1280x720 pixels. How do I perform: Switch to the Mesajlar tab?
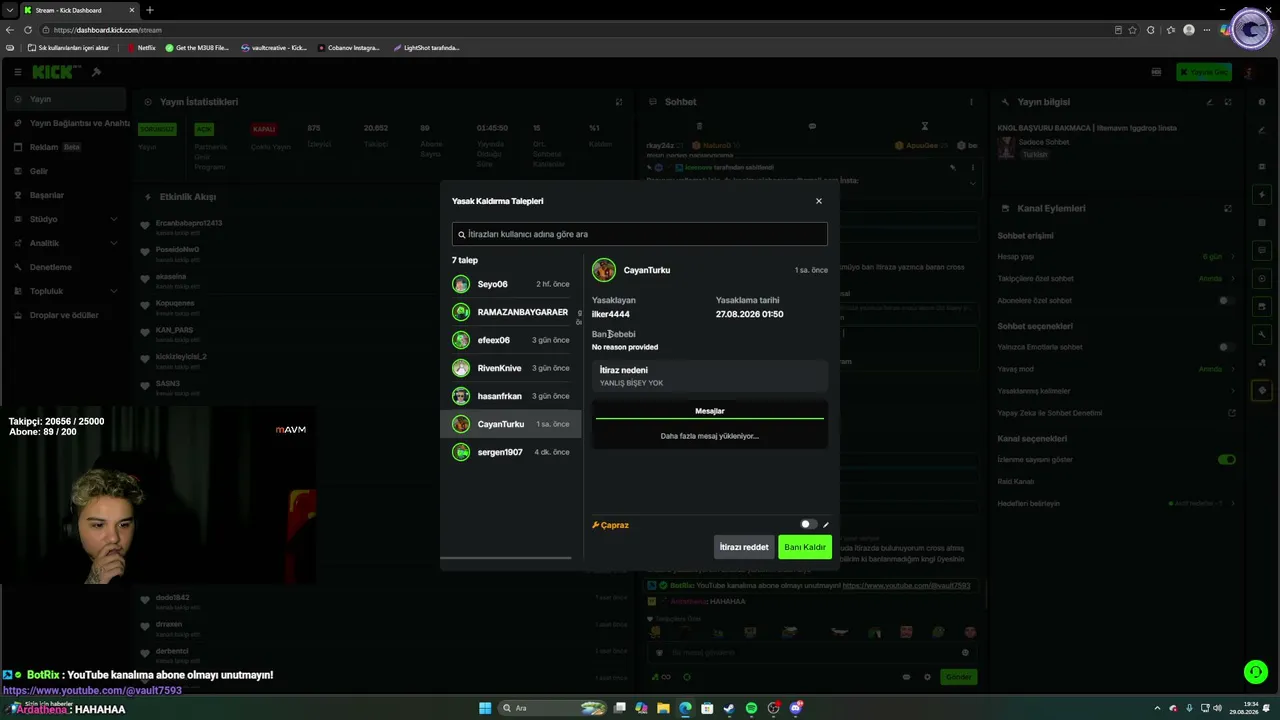(x=710, y=411)
